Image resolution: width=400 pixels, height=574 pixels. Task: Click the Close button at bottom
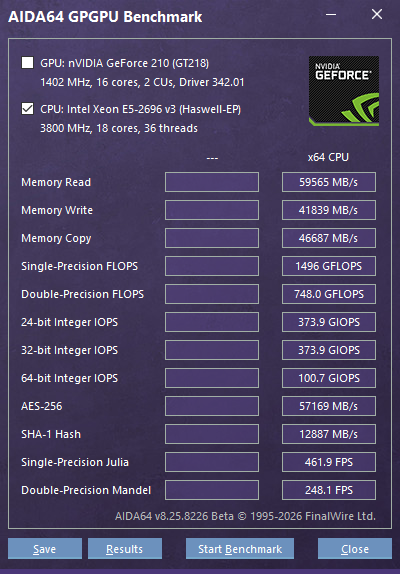[355, 548]
